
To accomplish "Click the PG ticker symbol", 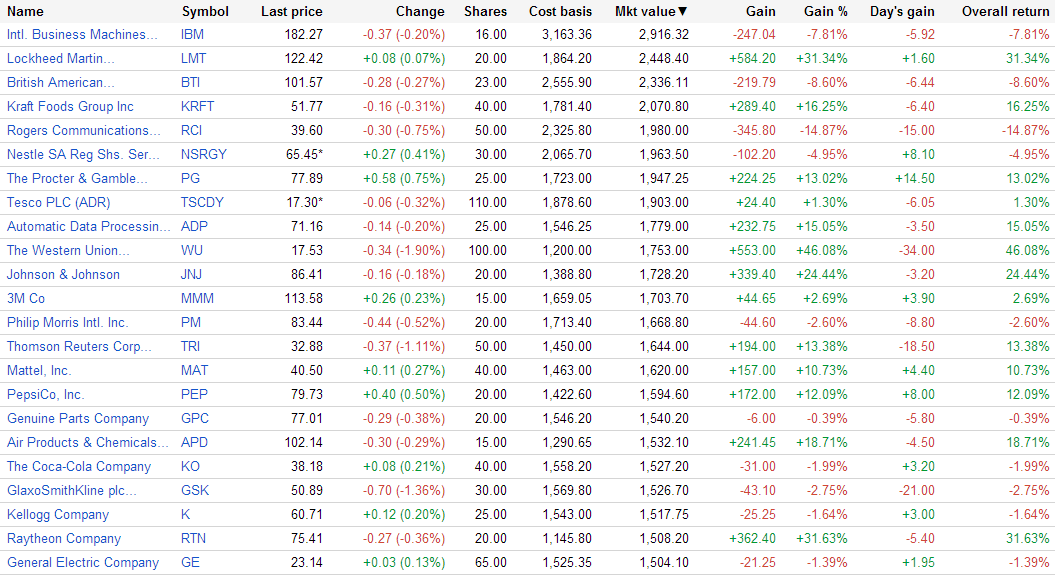I will pos(191,179).
